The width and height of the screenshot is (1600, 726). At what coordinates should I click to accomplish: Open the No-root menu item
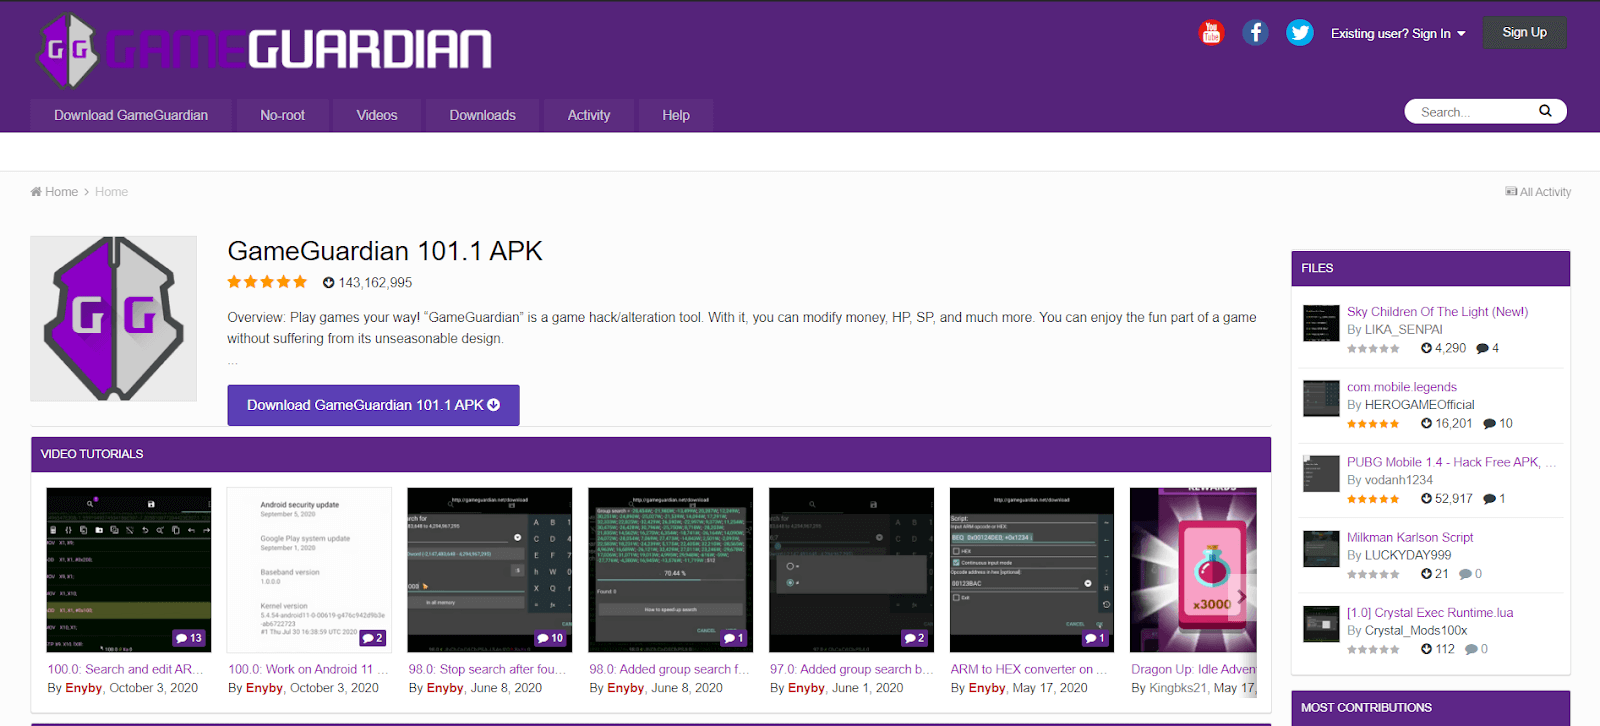[283, 115]
